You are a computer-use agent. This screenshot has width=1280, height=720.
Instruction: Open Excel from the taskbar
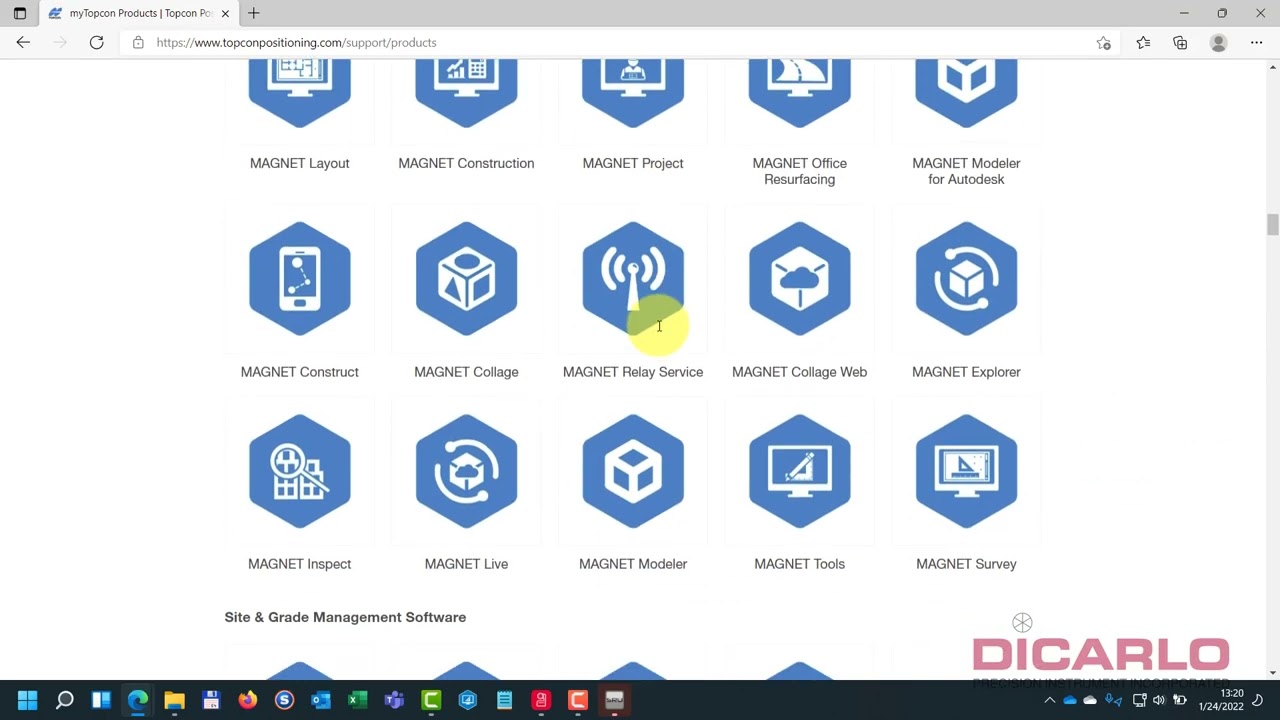(x=357, y=700)
